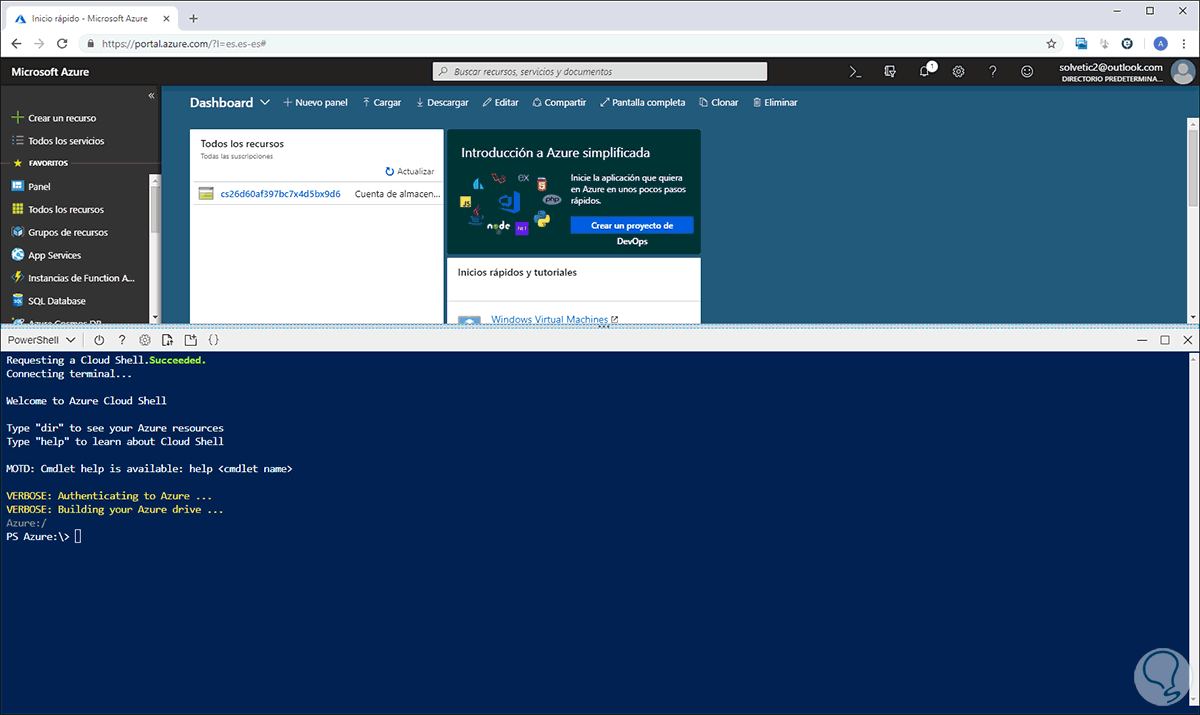Screen dimensions: 1200x715
Task: Open Todos los servicios
Action: pos(58,141)
